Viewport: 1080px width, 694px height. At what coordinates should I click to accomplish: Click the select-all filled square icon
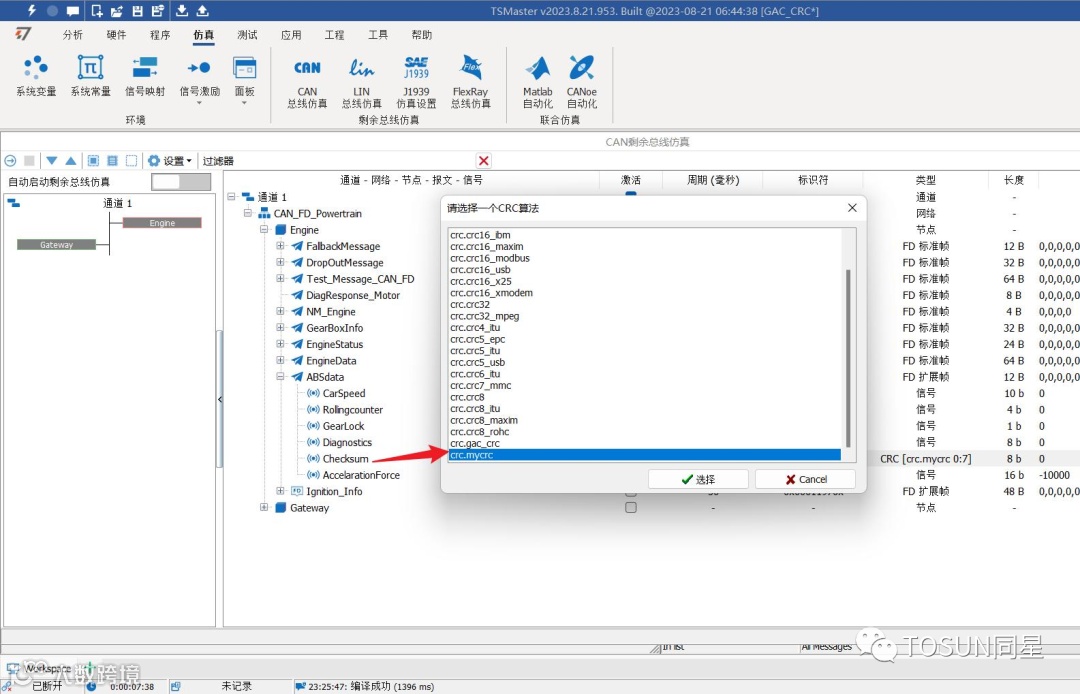click(x=93, y=160)
